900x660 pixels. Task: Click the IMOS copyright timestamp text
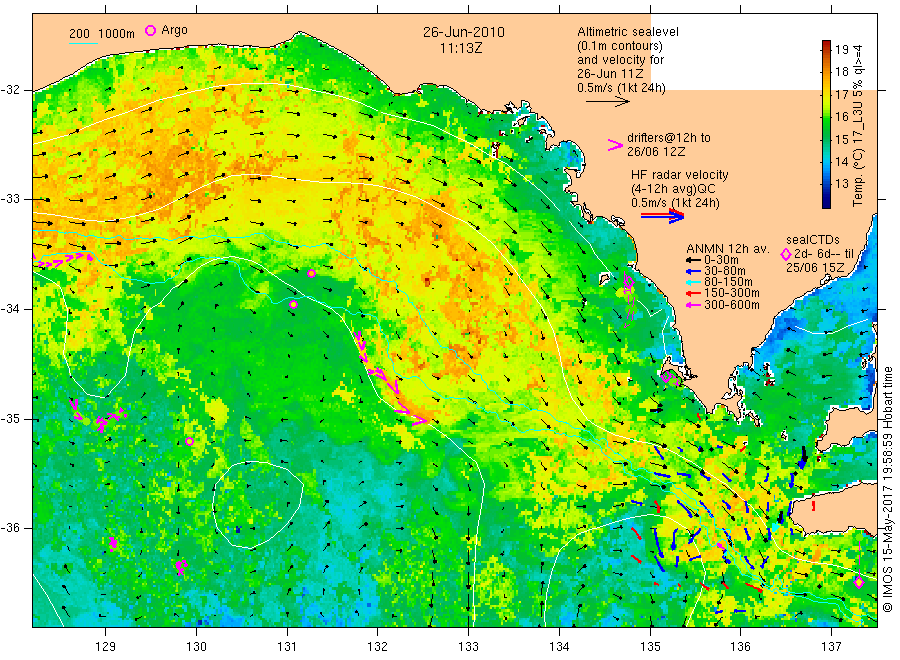tap(888, 490)
